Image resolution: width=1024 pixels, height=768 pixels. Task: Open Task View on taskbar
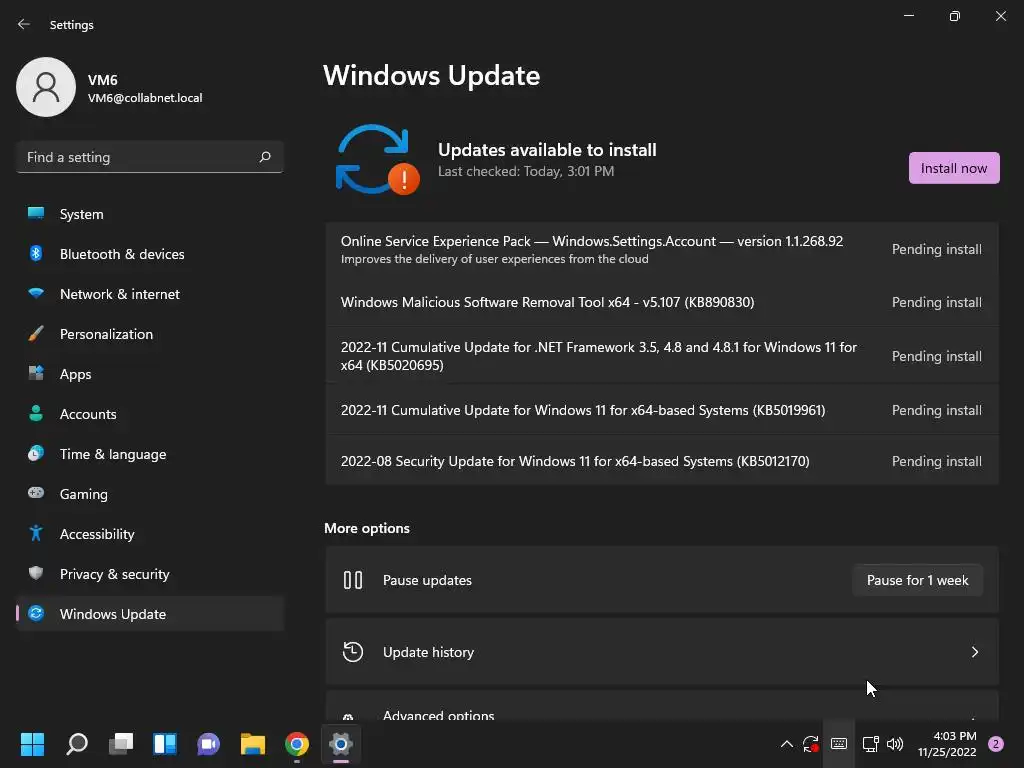(121, 744)
